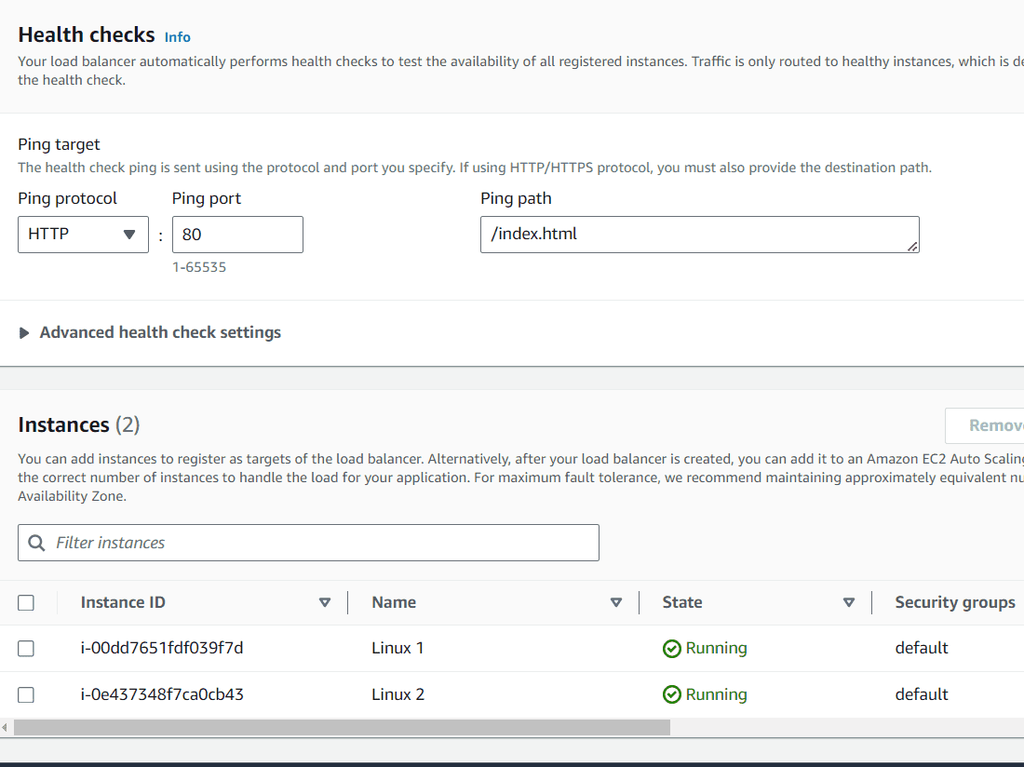The width and height of the screenshot is (1024, 767).
Task: Click instance ID i-00dd7651fdf039f7d
Action: coord(162,649)
